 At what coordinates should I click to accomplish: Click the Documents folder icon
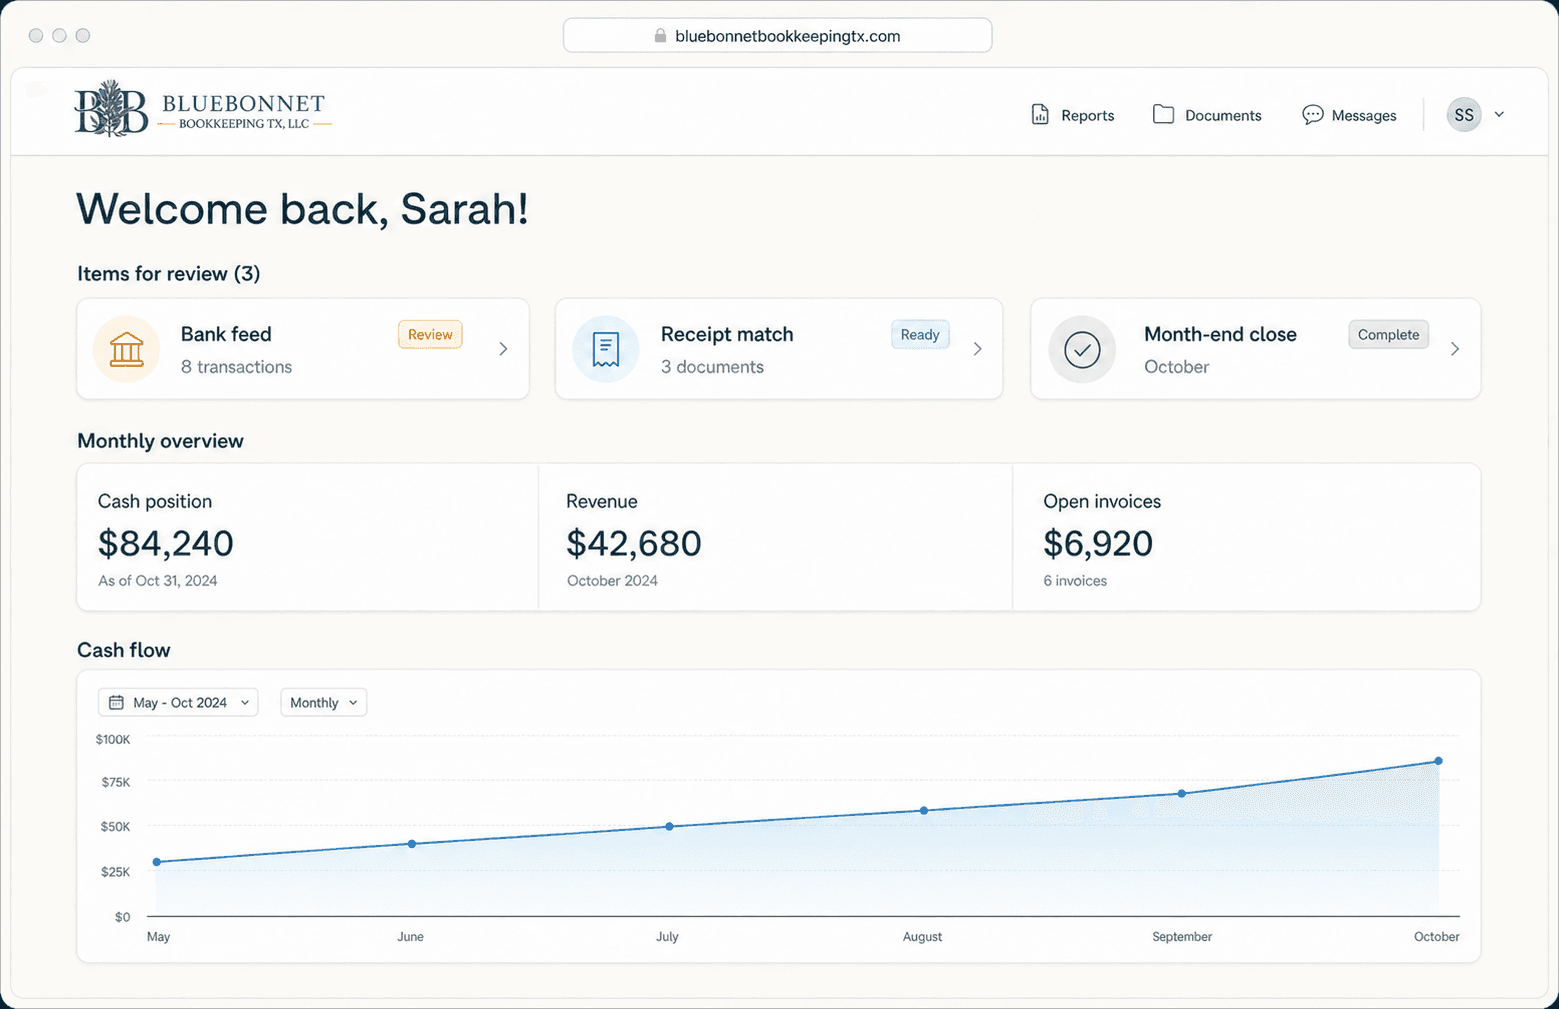click(x=1163, y=115)
